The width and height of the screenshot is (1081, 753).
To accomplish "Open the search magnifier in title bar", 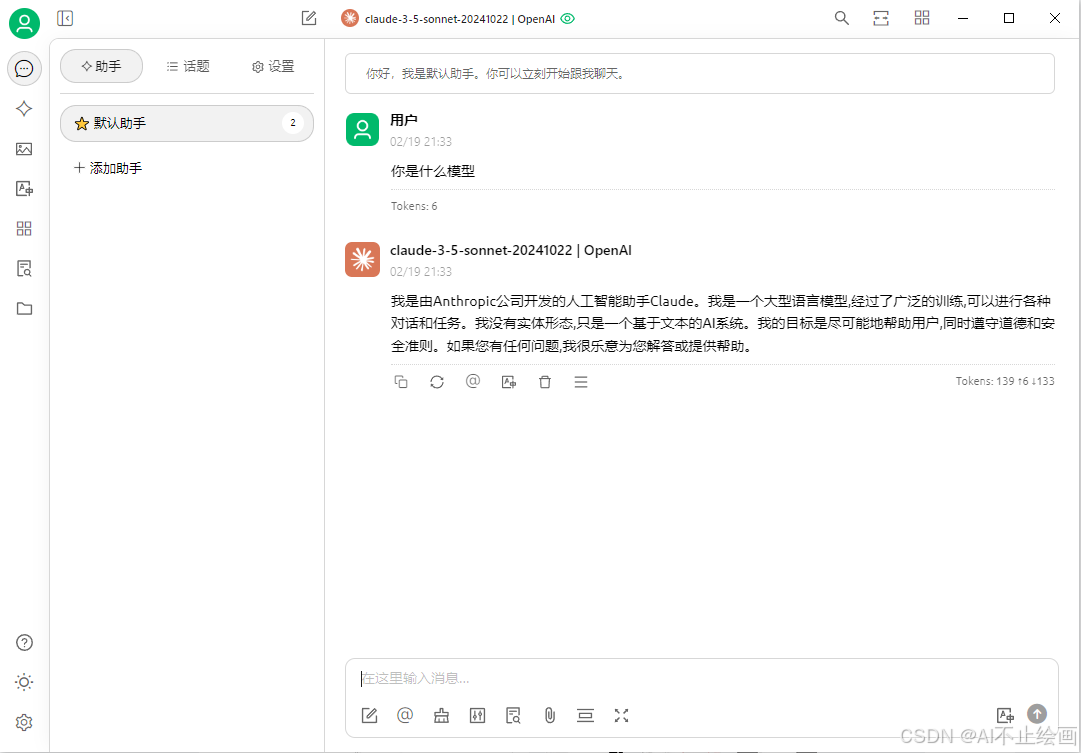I will click(x=841, y=19).
